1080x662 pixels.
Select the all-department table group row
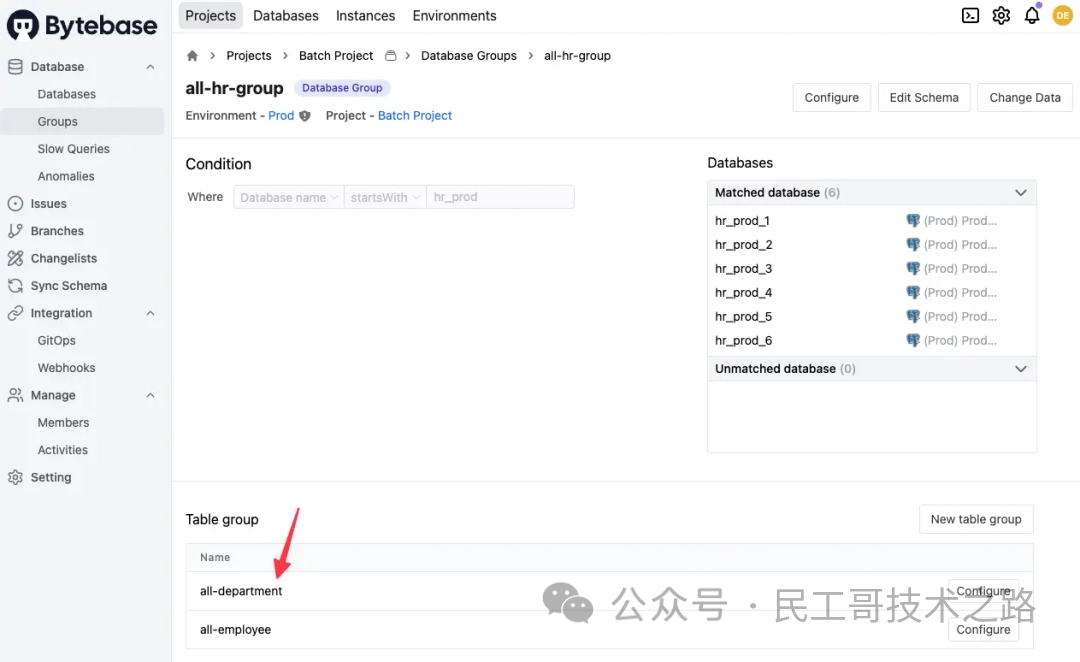coord(609,591)
